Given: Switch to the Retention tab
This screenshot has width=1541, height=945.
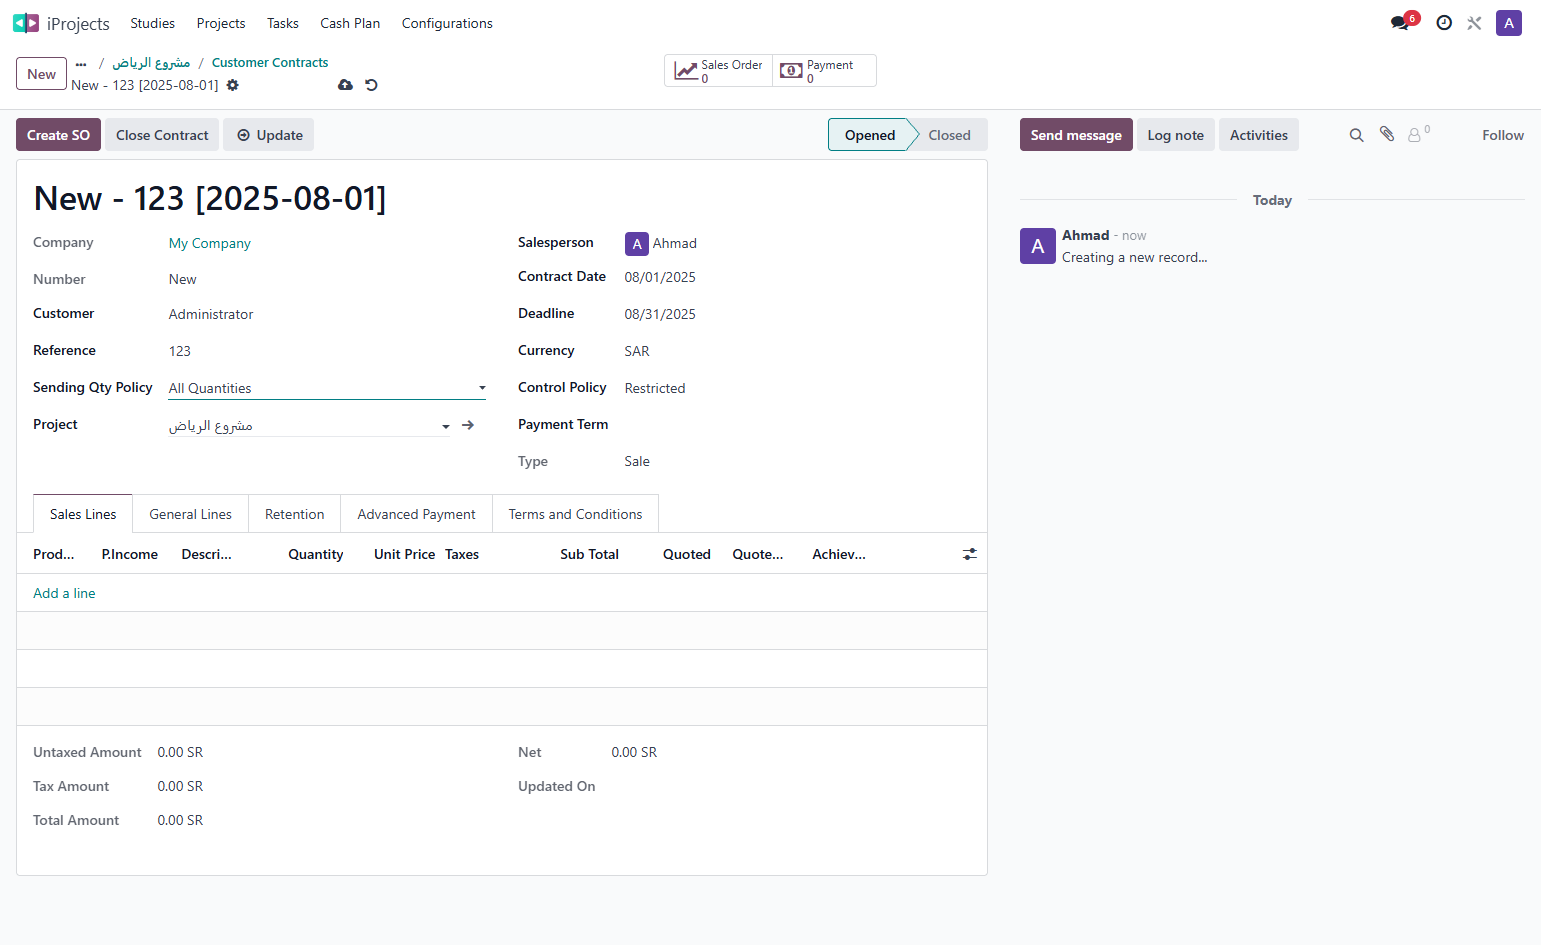Looking at the screenshot, I should click(x=295, y=514).
